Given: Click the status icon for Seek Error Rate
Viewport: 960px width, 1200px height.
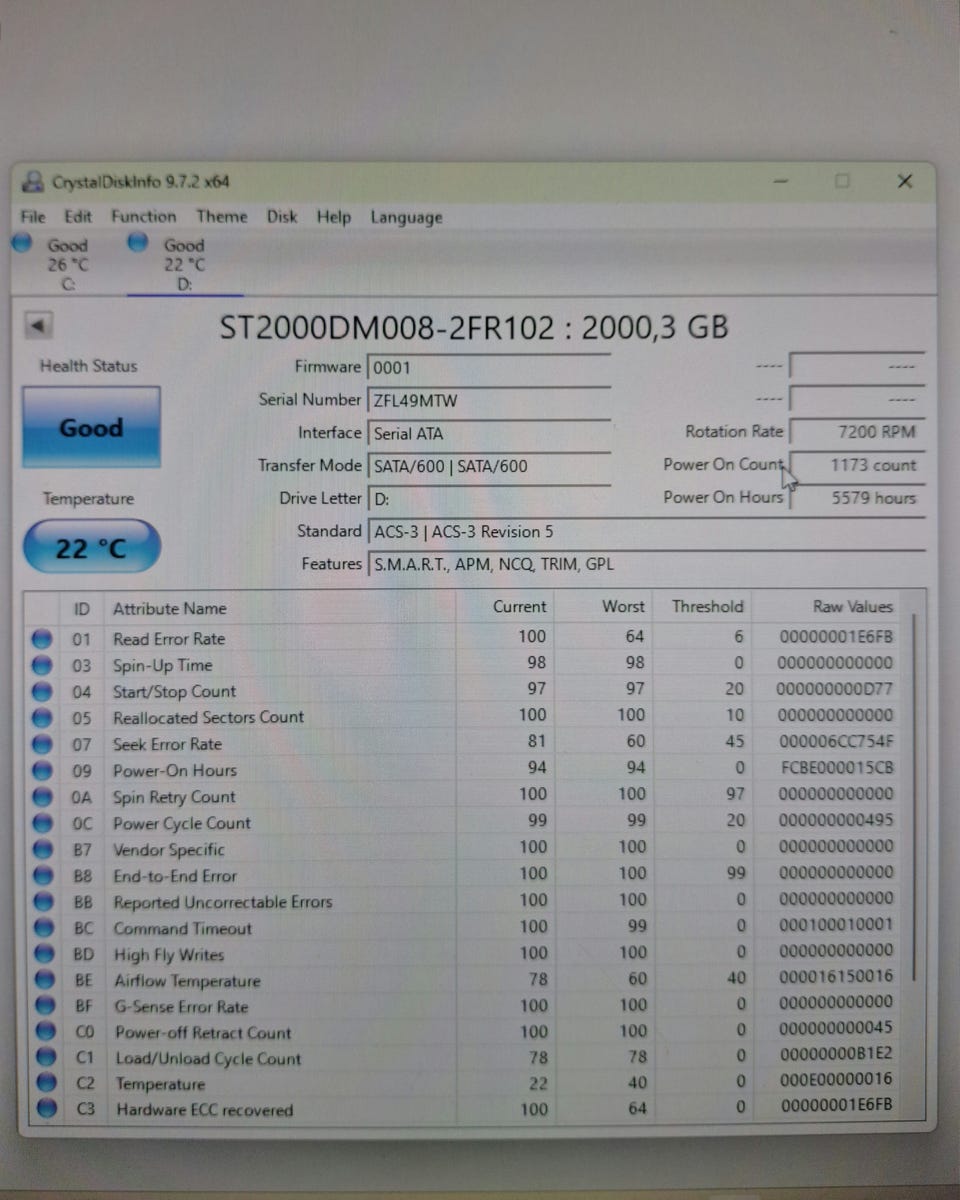Looking at the screenshot, I should [x=42, y=744].
